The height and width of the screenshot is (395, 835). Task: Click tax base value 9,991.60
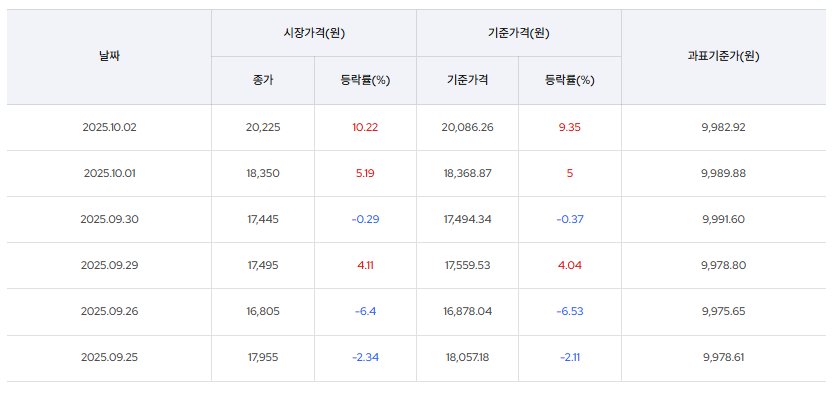coord(724,219)
